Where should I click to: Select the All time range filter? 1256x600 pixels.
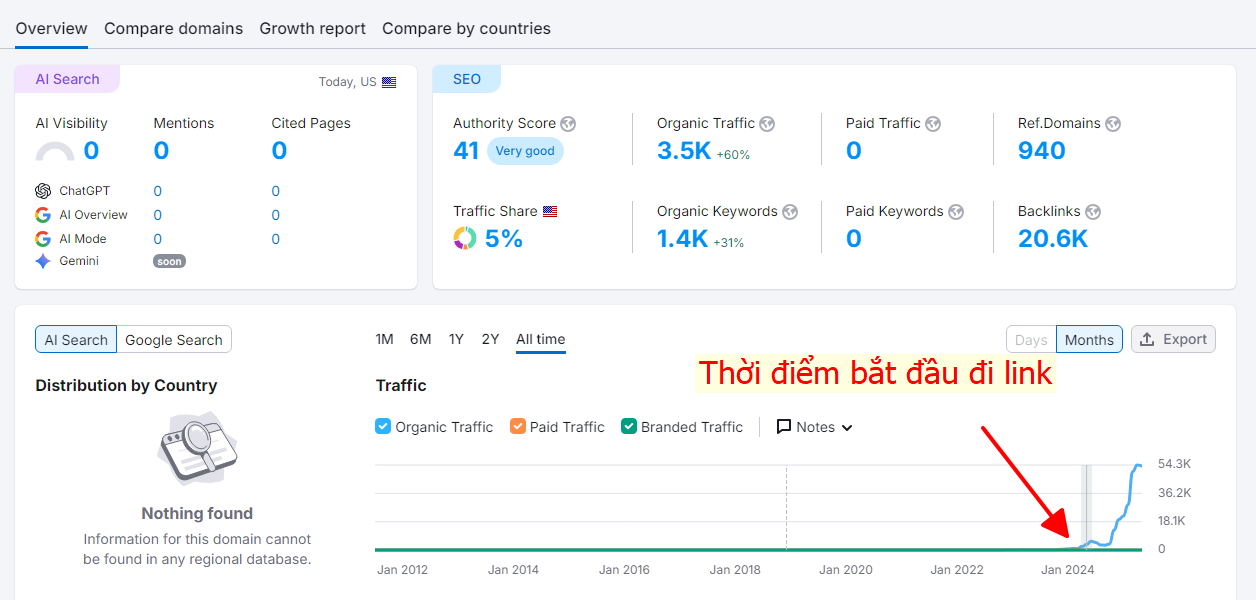pyautogui.click(x=540, y=339)
